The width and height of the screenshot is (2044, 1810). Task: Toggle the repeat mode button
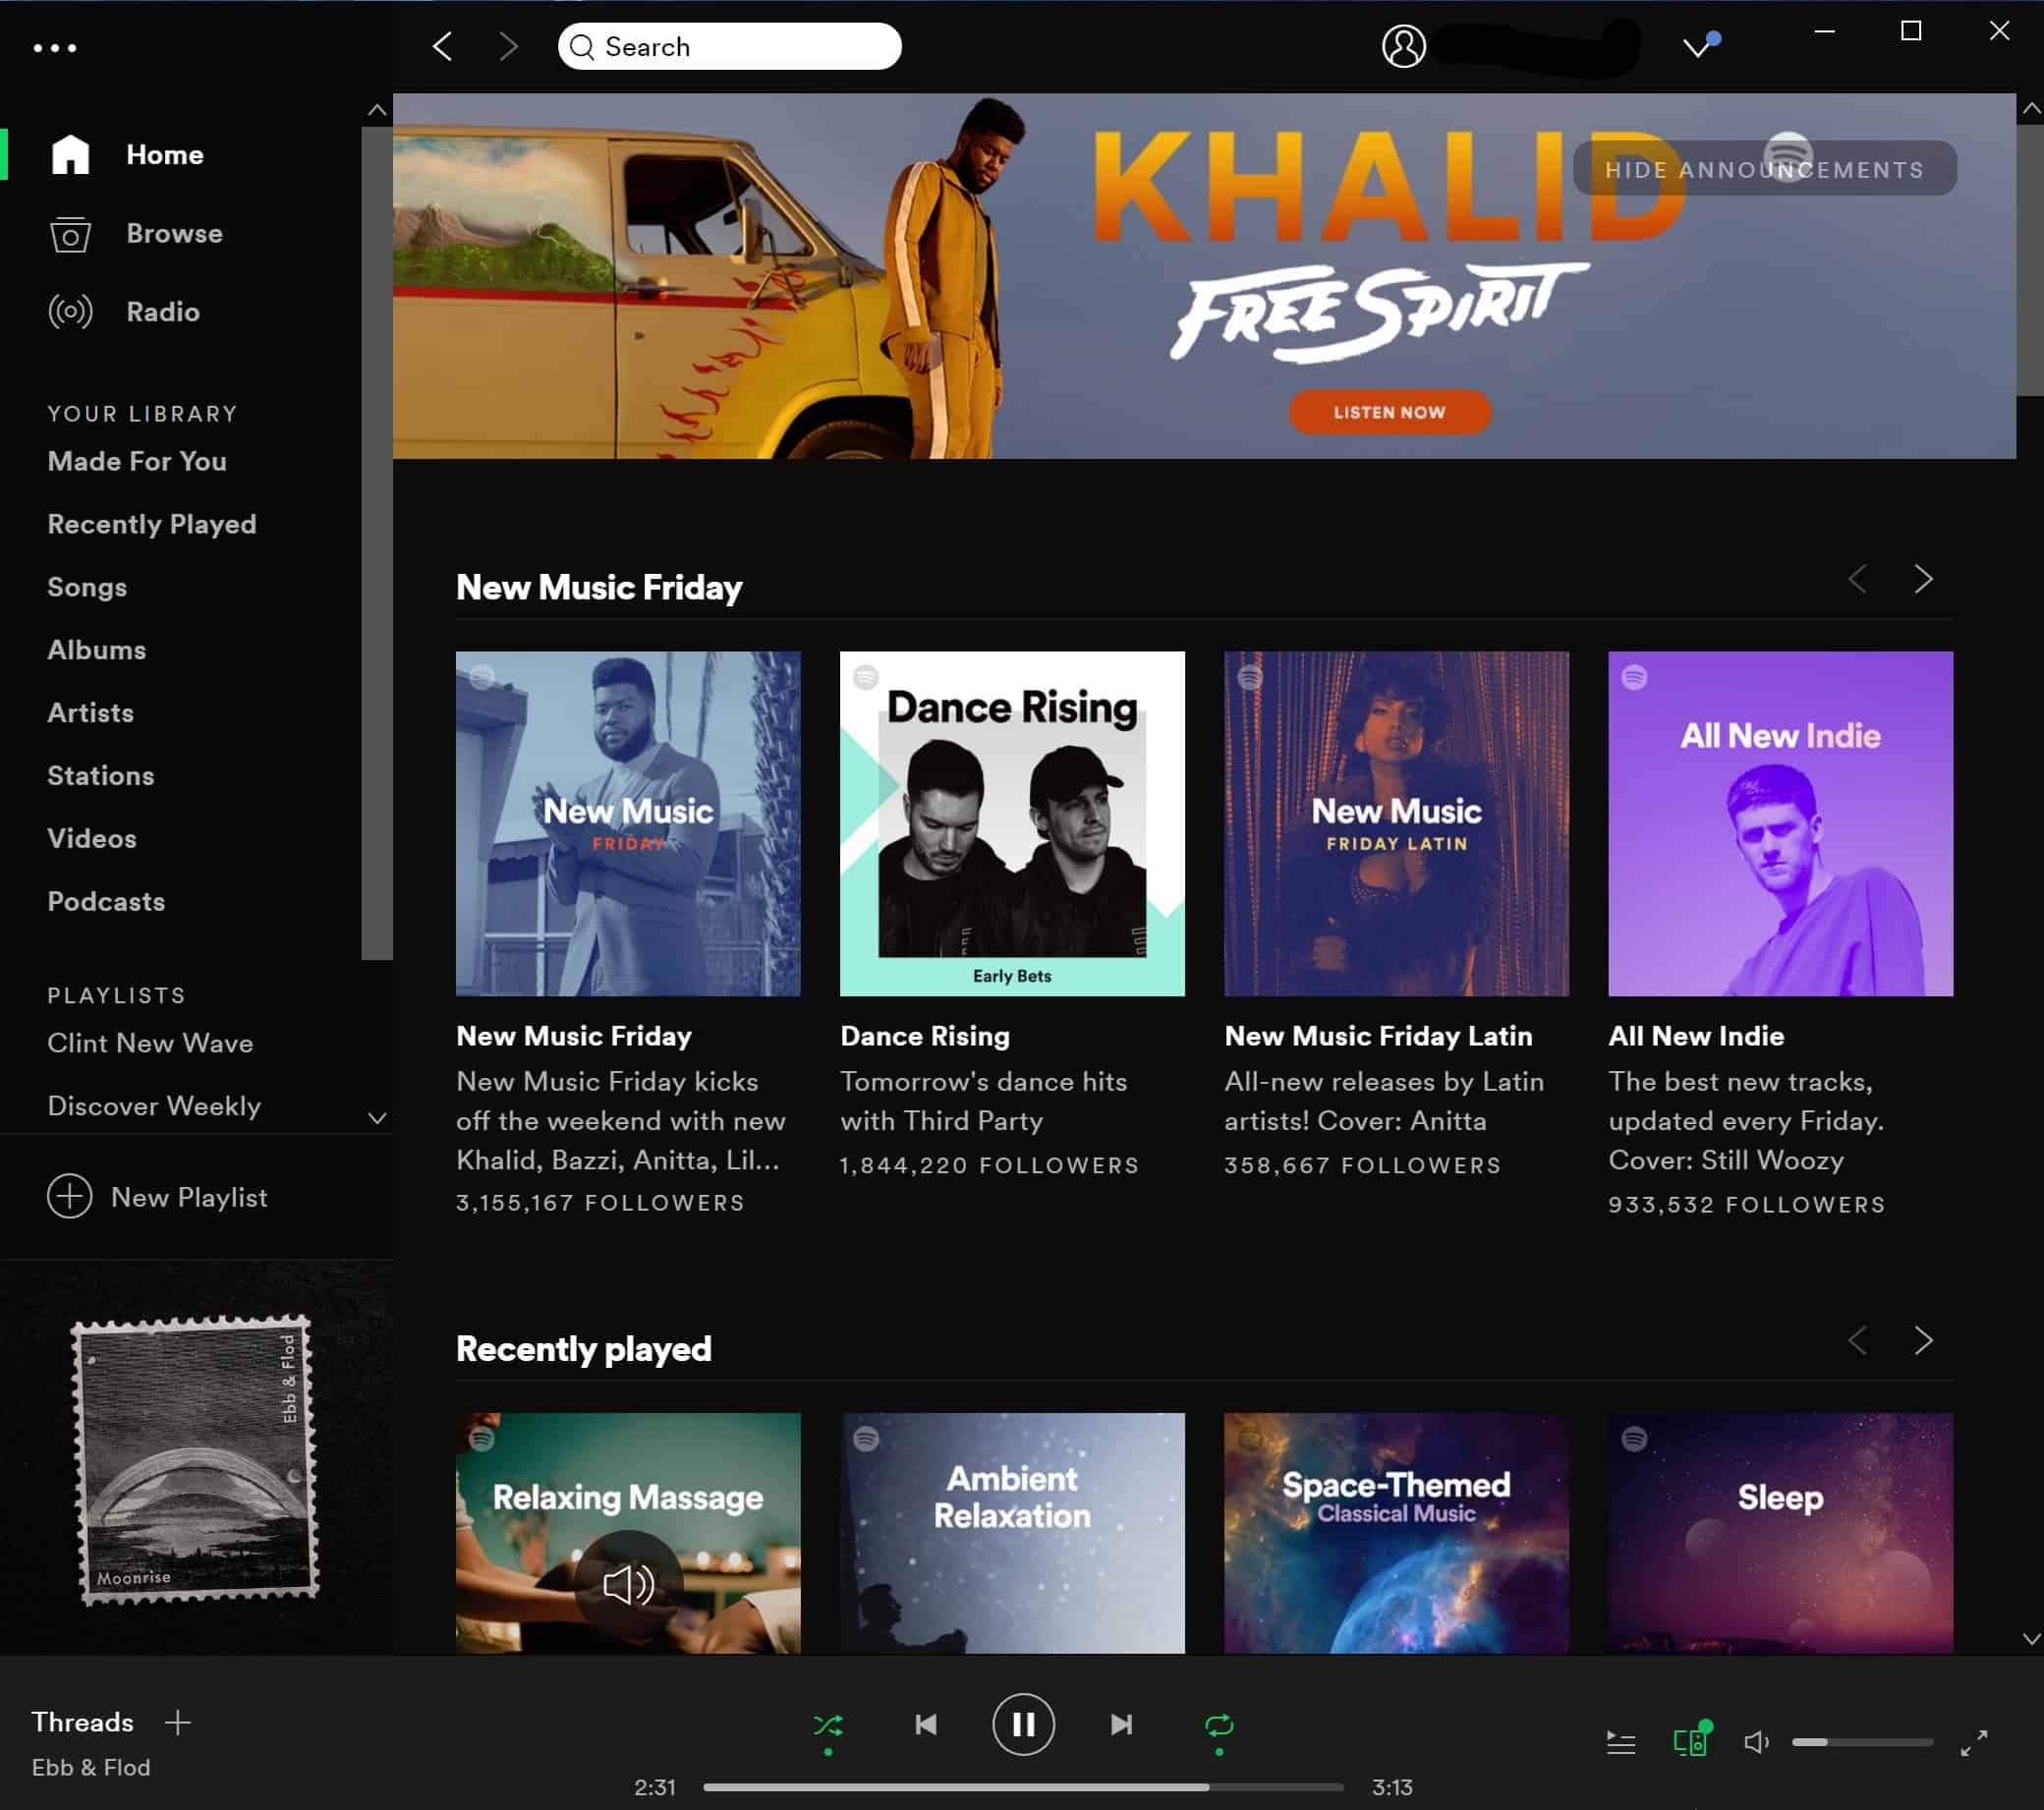[x=1218, y=1725]
